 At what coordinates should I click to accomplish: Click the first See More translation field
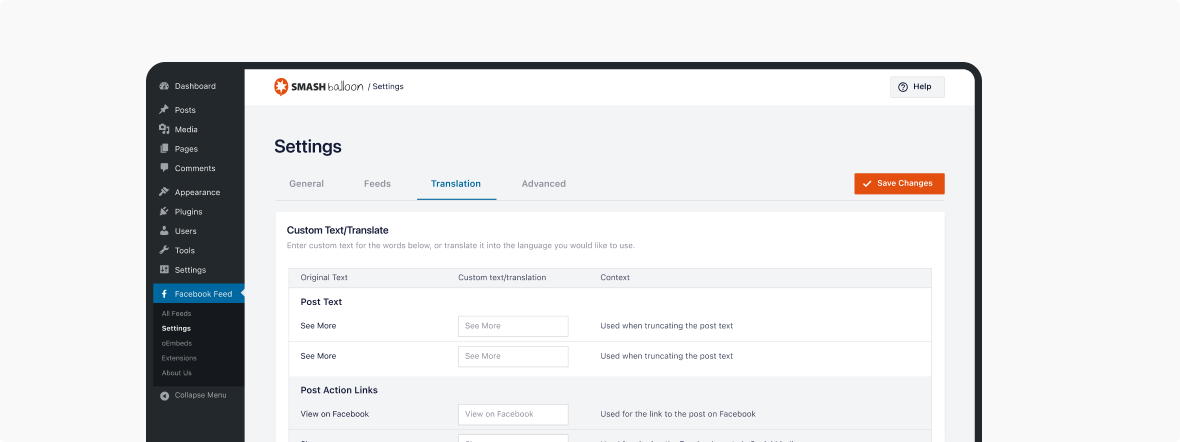[513, 326]
